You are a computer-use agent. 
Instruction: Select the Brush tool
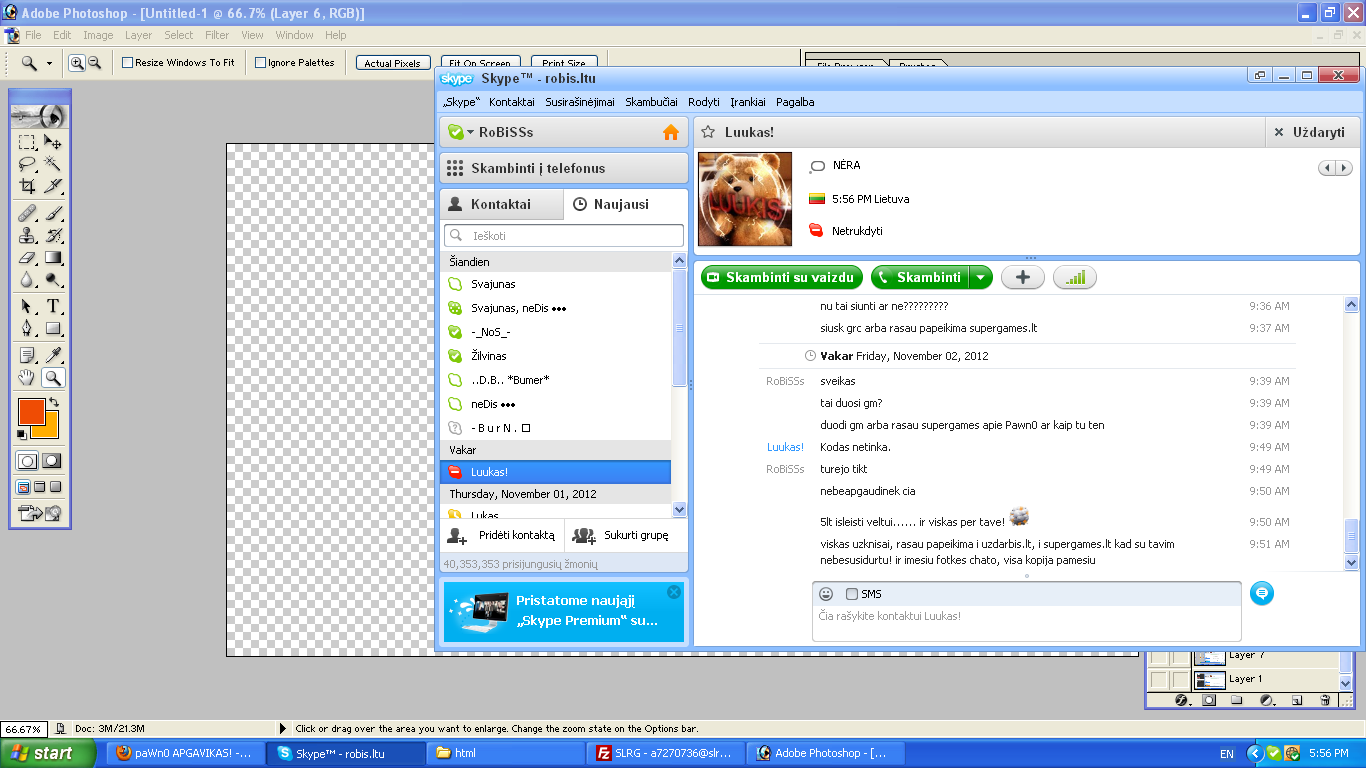53,213
